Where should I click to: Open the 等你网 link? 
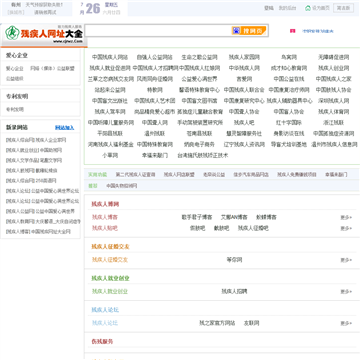234,260
